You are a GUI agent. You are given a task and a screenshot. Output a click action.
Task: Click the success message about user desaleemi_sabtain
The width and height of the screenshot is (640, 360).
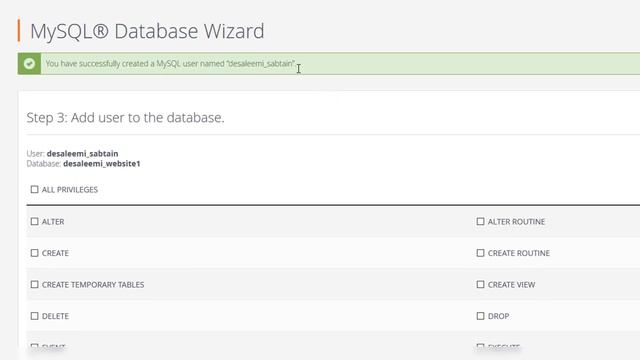pyautogui.click(x=170, y=64)
